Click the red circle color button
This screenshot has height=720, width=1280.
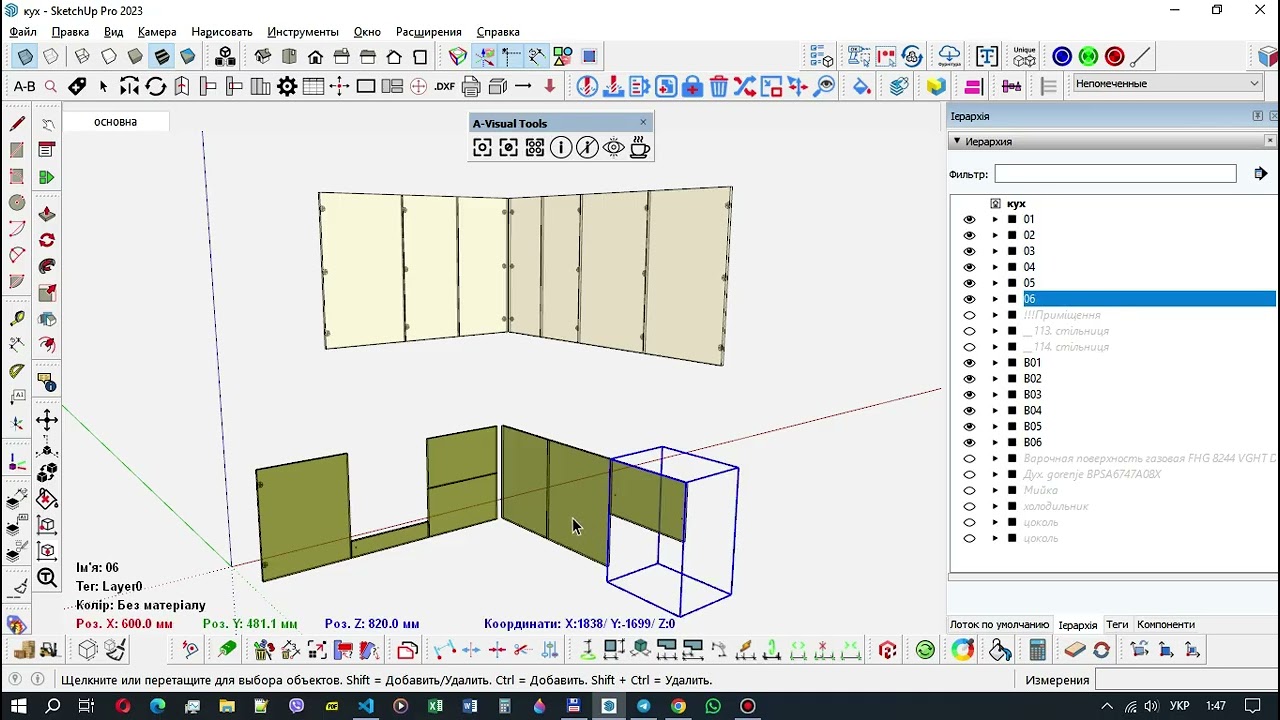coord(1114,57)
